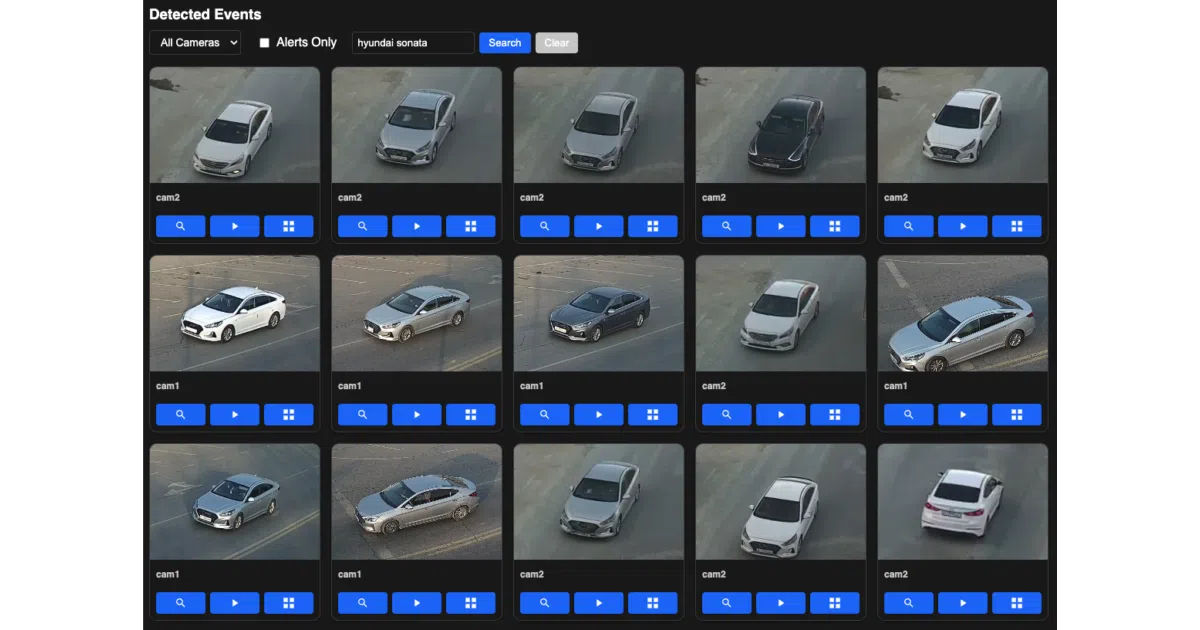Image resolution: width=1200 pixels, height=630 pixels.
Task: Click grid icon under second-row top-right cam1 silver car
Action: click(x=1017, y=414)
